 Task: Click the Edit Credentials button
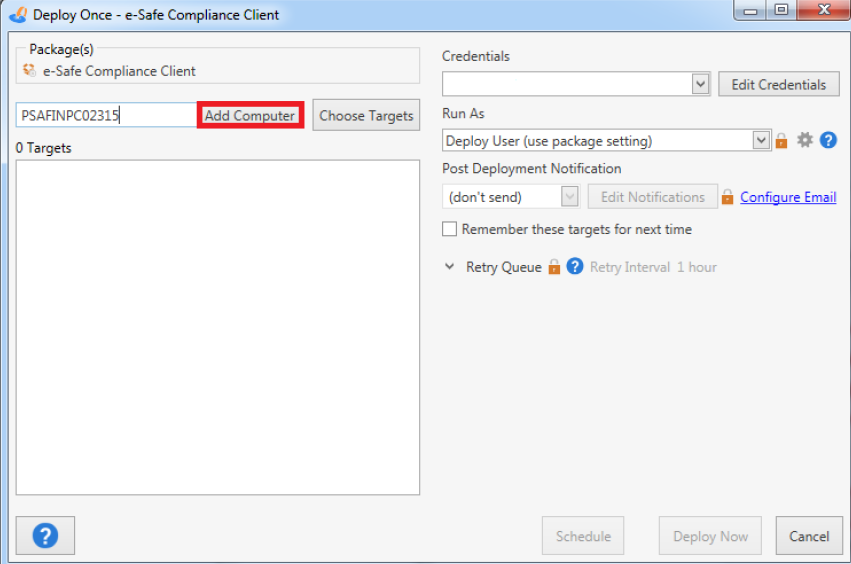click(x=779, y=85)
